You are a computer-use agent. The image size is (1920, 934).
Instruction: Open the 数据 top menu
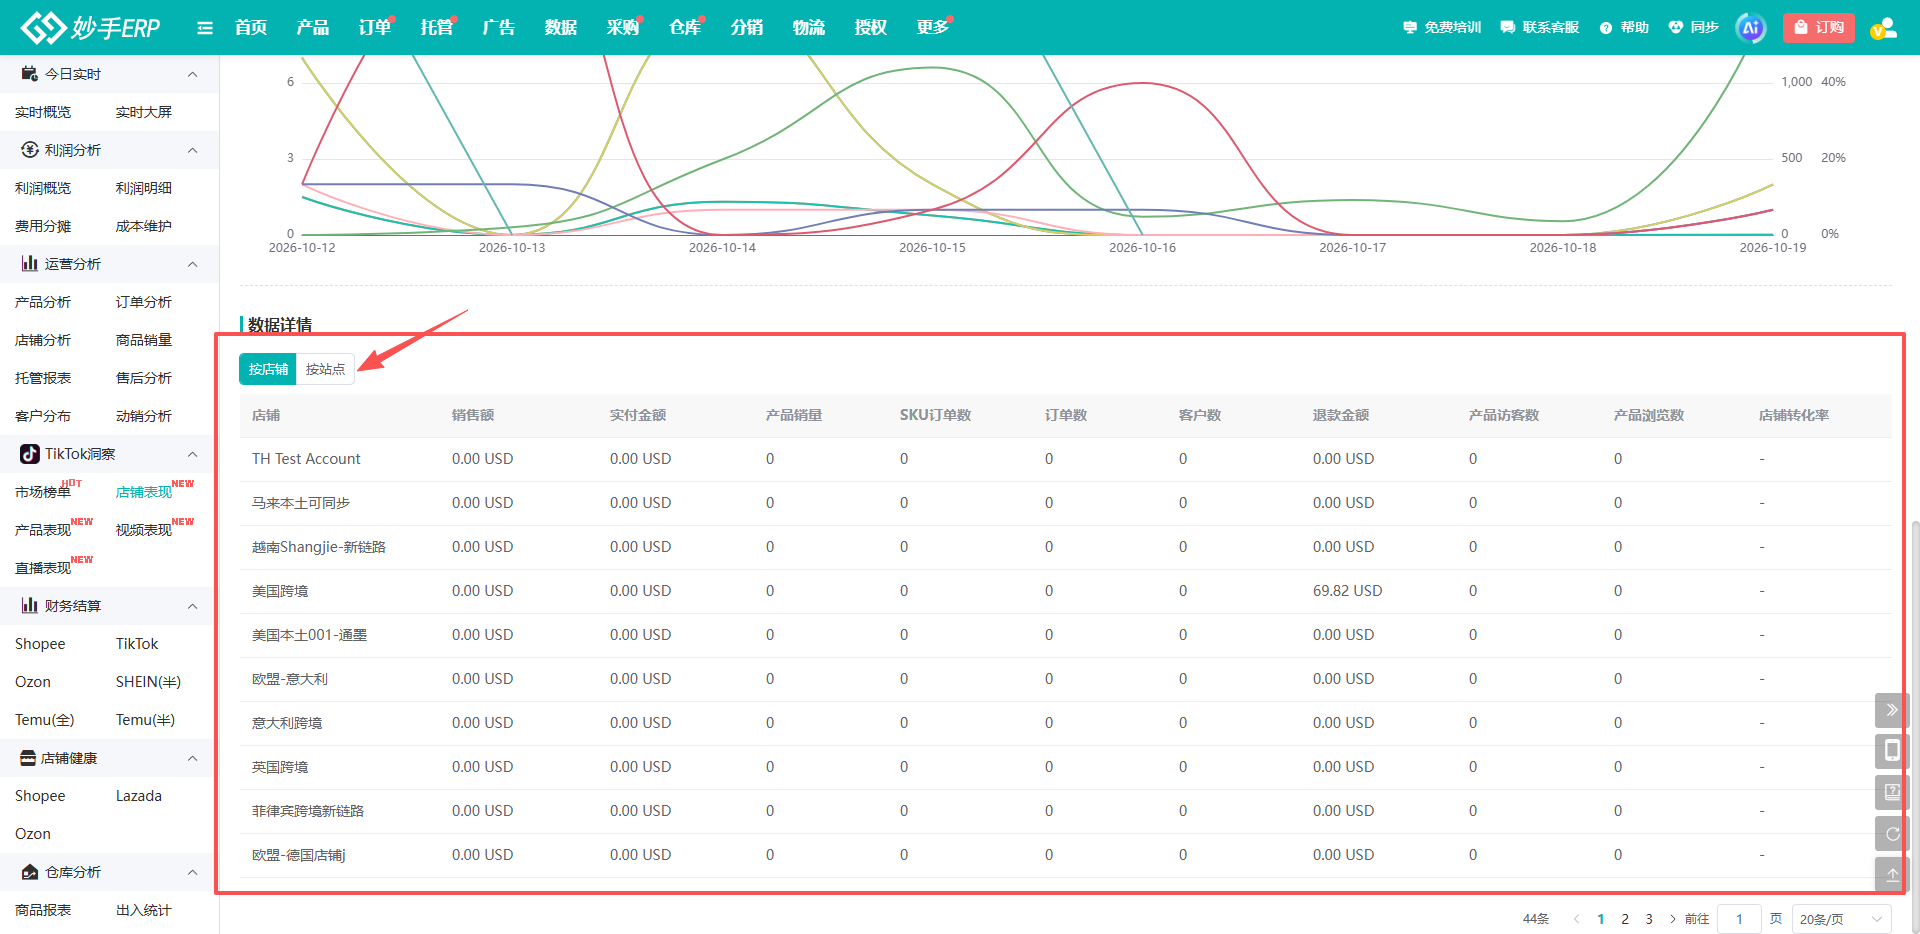pyautogui.click(x=561, y=28)
